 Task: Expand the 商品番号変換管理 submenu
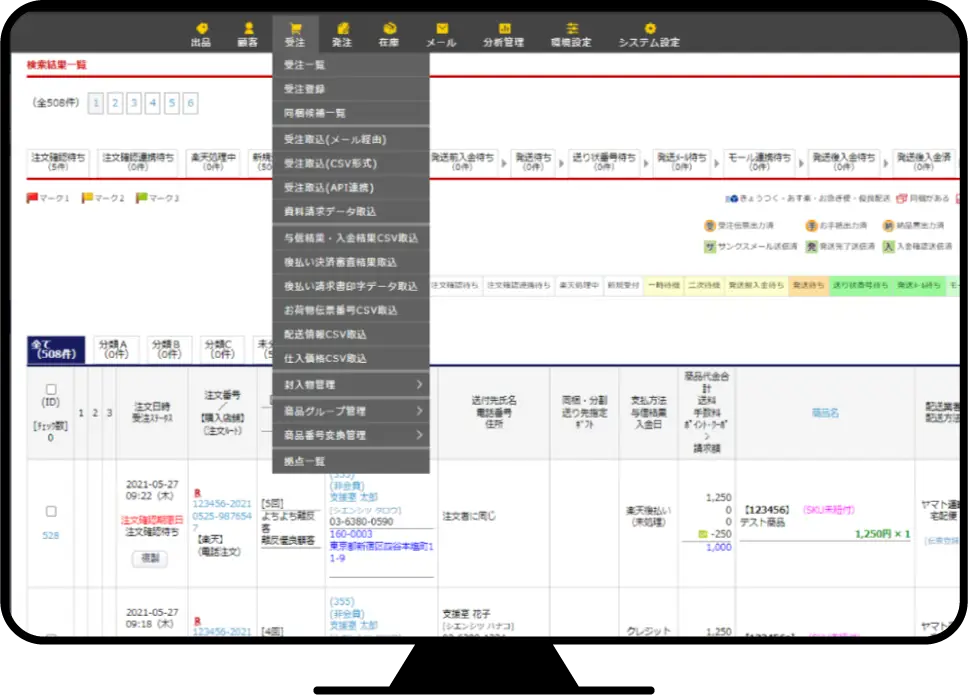351,435
